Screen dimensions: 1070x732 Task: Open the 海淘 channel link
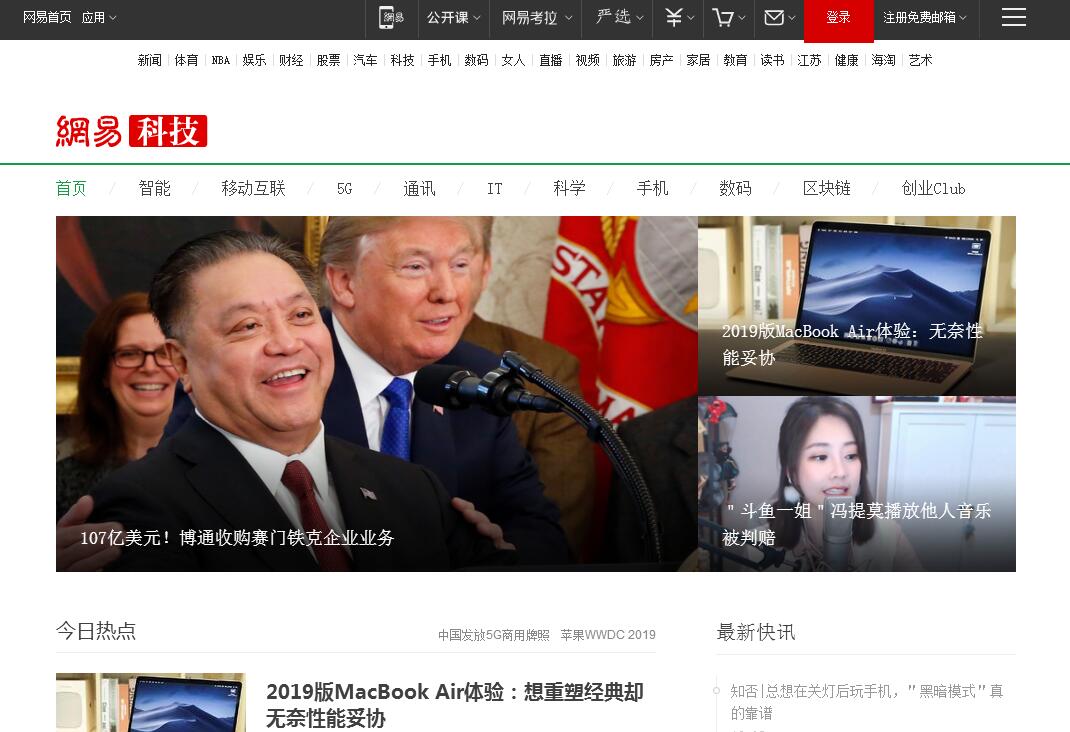(x=883, y=60)
